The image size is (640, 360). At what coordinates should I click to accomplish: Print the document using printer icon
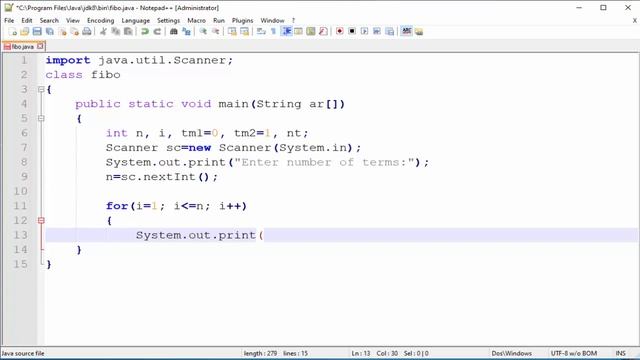click(x=87, y=31)
